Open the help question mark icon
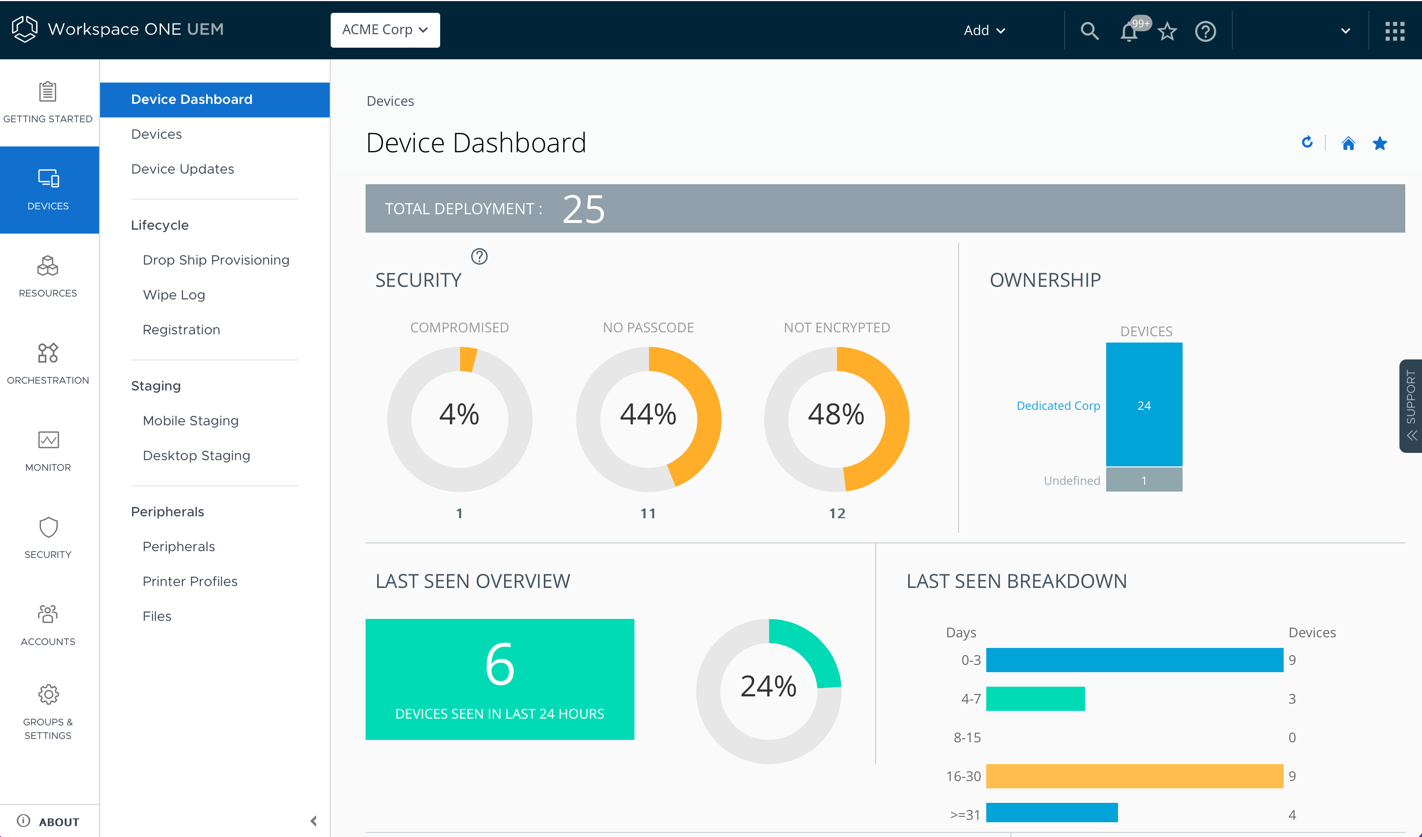Viewport: 1422px width, 837px height. tap(1206, 31)
